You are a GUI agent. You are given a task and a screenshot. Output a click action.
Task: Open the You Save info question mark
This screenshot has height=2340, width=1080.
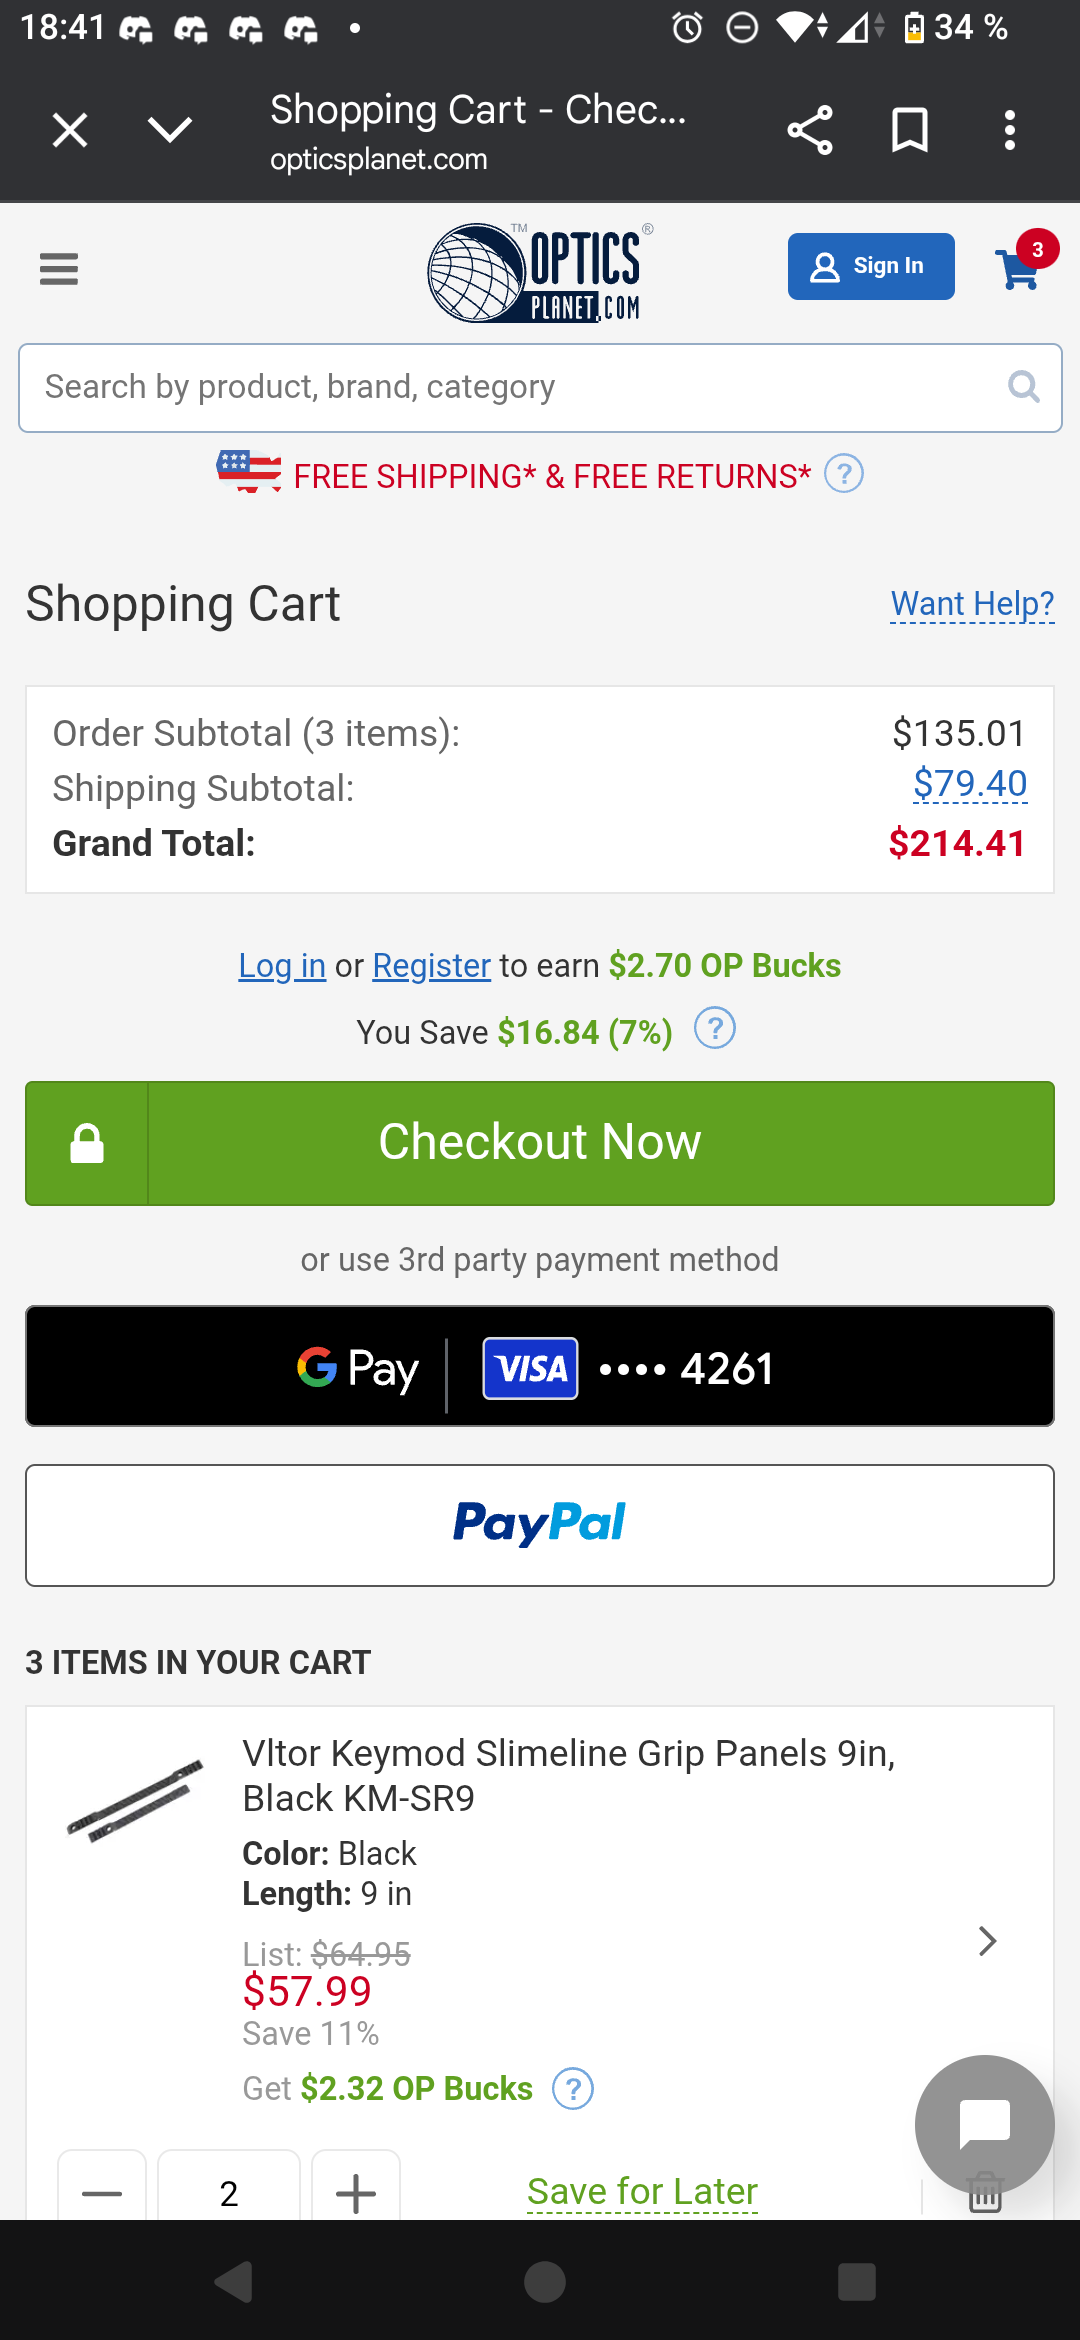coord(715,1029)
